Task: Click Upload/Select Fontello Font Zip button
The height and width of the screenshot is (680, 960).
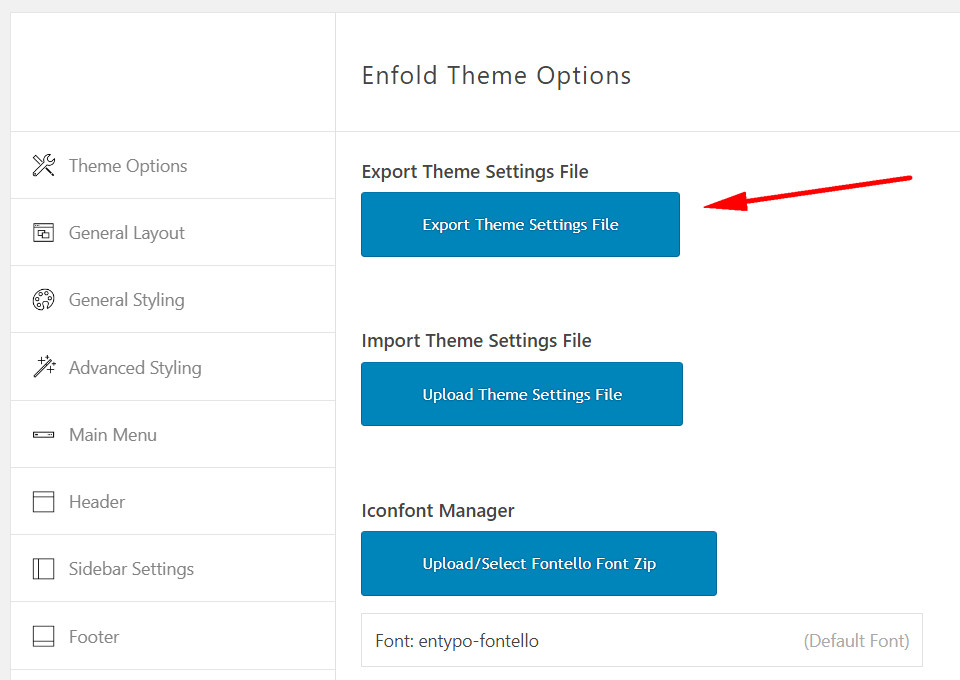Action: 539,563
